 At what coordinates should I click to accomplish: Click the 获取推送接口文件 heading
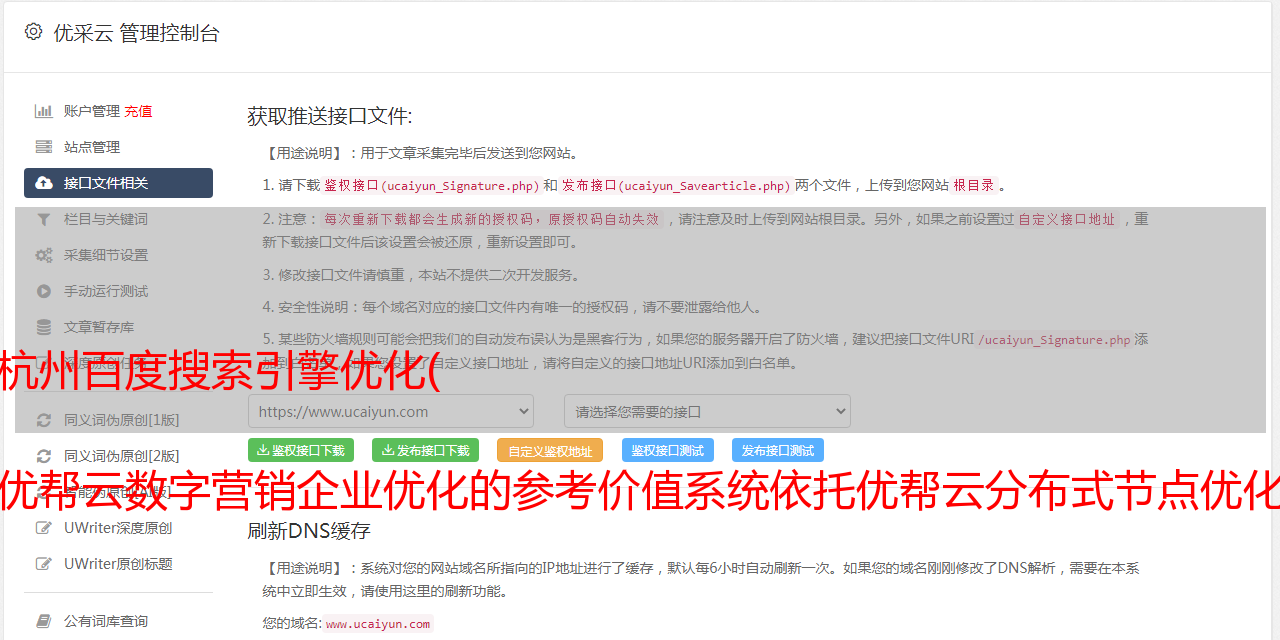pos(330,116)
